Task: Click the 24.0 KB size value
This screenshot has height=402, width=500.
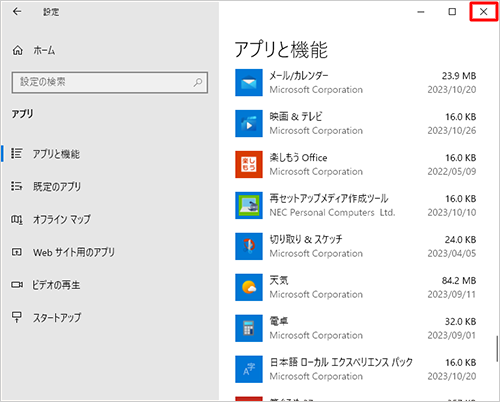Action: (460, 240)
